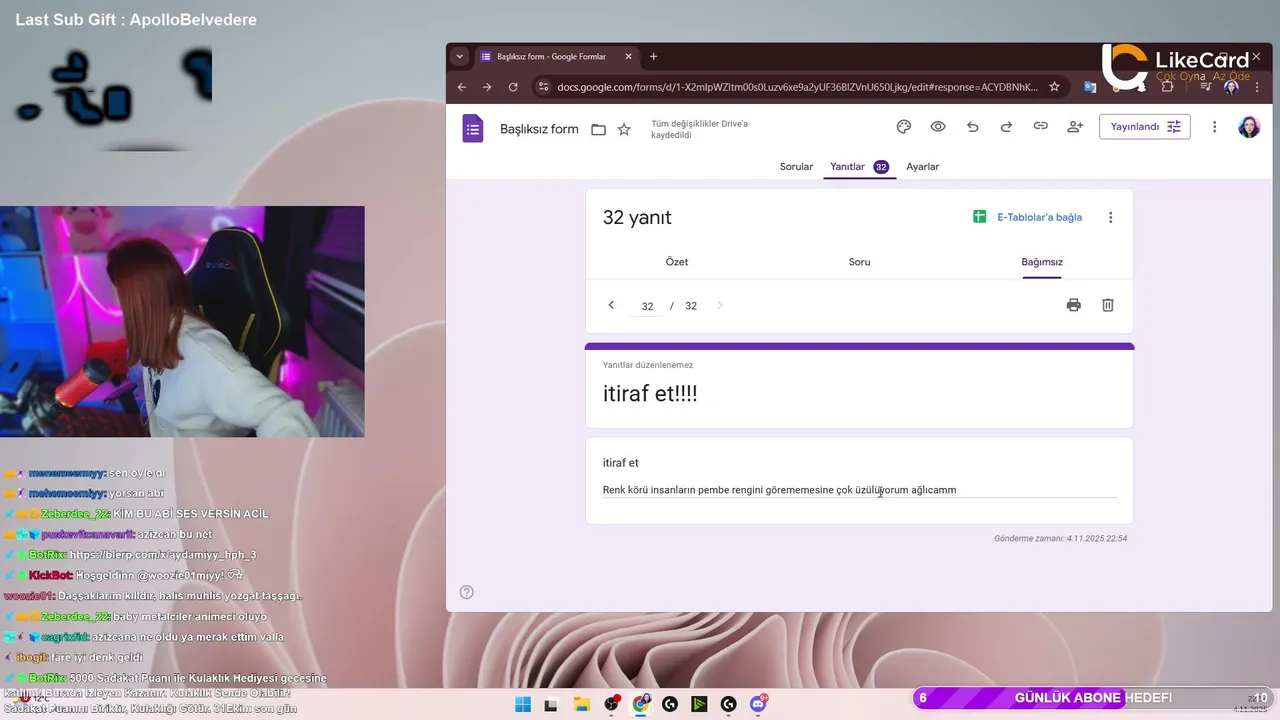Viewport: 1280px width, 720px height.
Task: Click the Google Translate extension icon
Action: pos(1090,87)
